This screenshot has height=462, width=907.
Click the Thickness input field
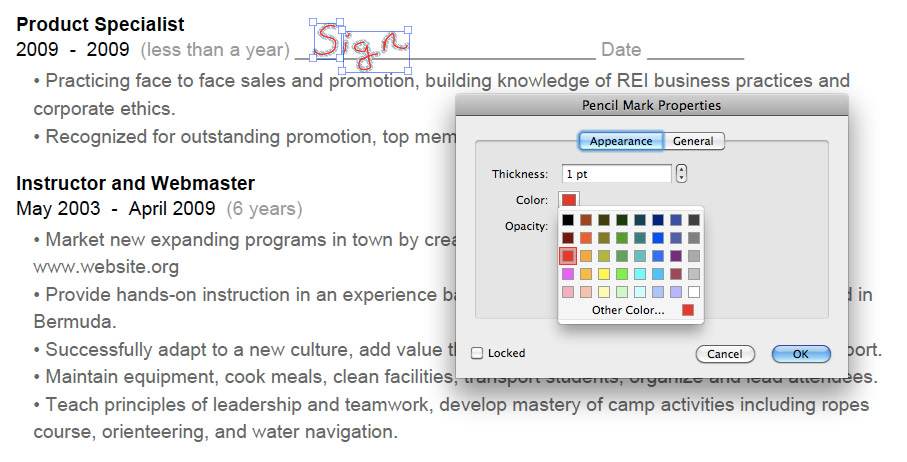click(617, 173)
